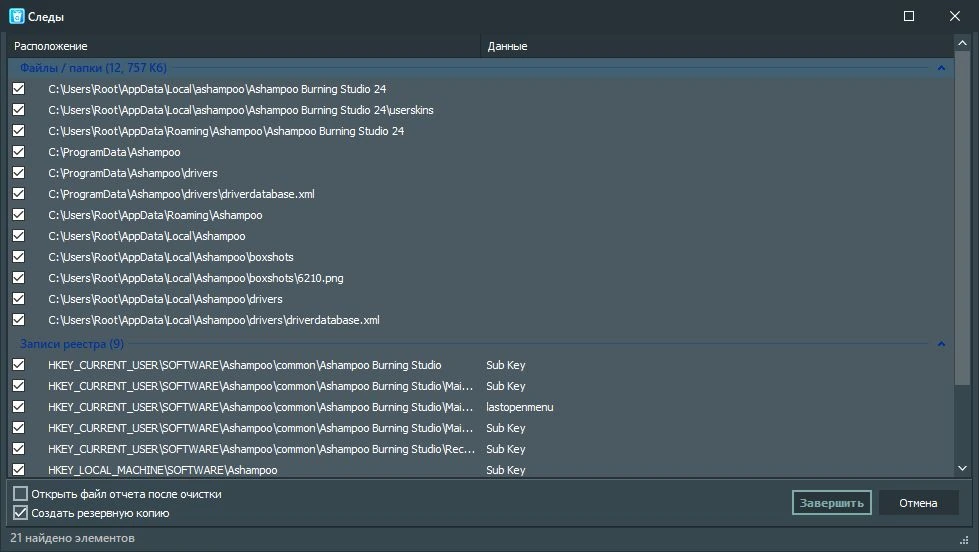Image resolution: width=979 pixels, height=552 pixels.
Task: Uncheck the userskins folder entry
Action: pos(19,110)
